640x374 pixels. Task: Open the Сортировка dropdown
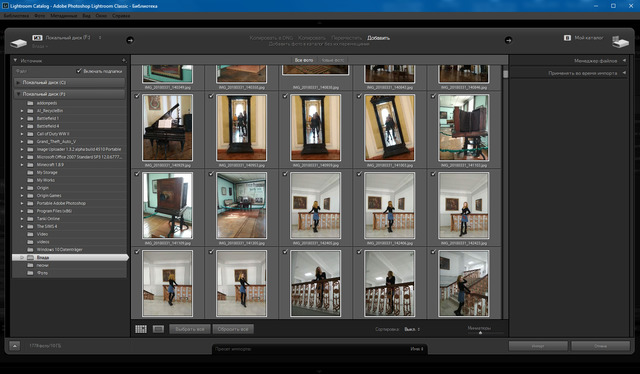412,329
